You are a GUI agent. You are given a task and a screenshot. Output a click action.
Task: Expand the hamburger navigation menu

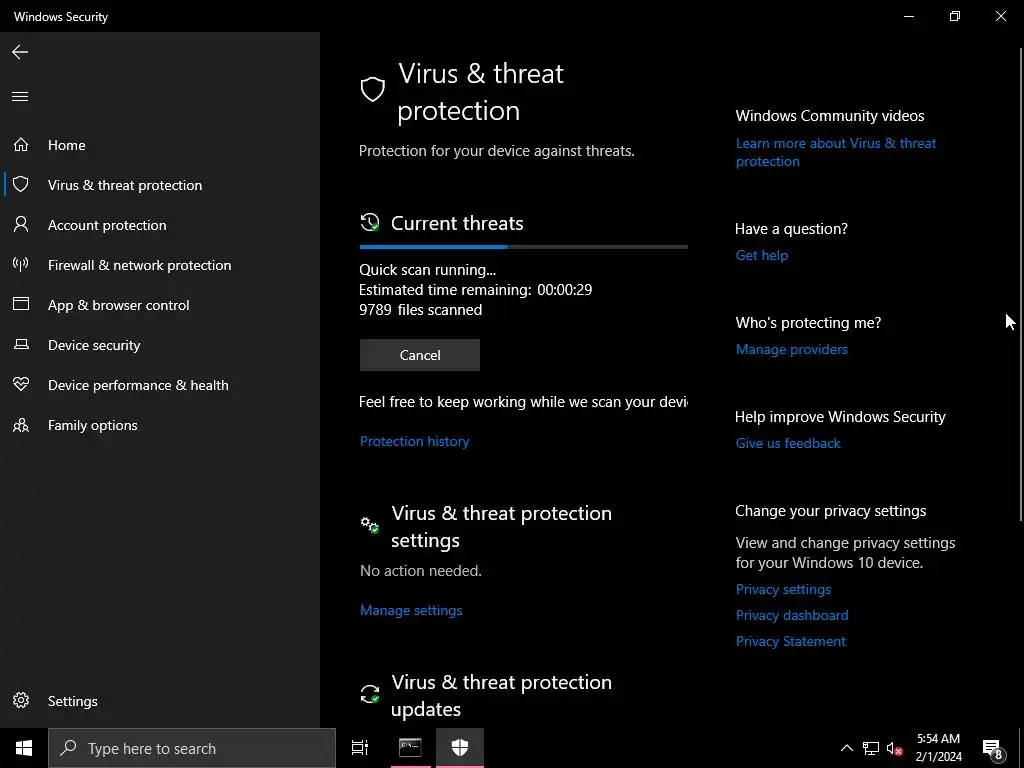(x=20, y=97)
